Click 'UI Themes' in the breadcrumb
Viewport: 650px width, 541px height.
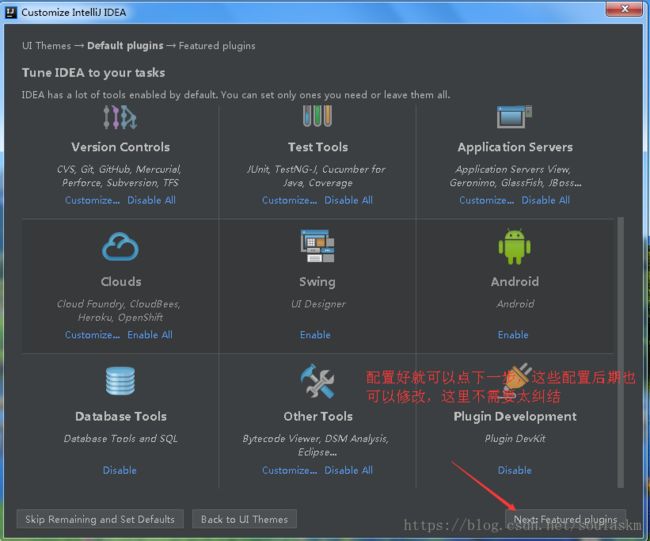coord(46,46)
